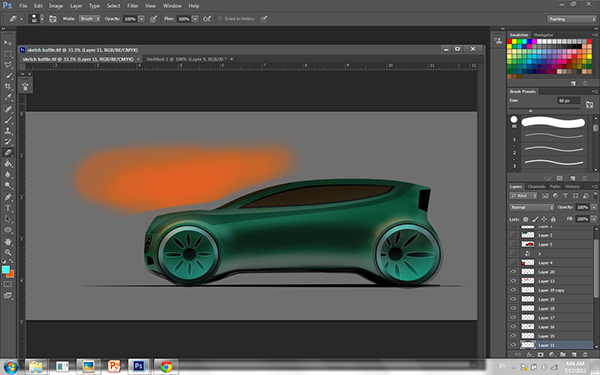
Task: Select the History Brush tool
Action: (8, 142)
